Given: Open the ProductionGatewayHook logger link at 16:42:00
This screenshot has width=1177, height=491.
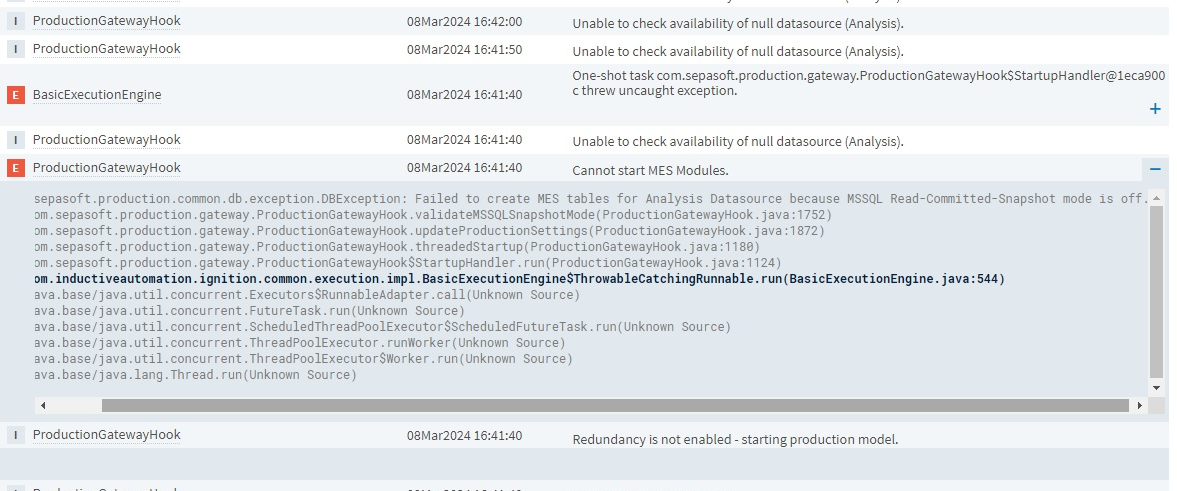Looking at the screenshot, I should [106, 21].
